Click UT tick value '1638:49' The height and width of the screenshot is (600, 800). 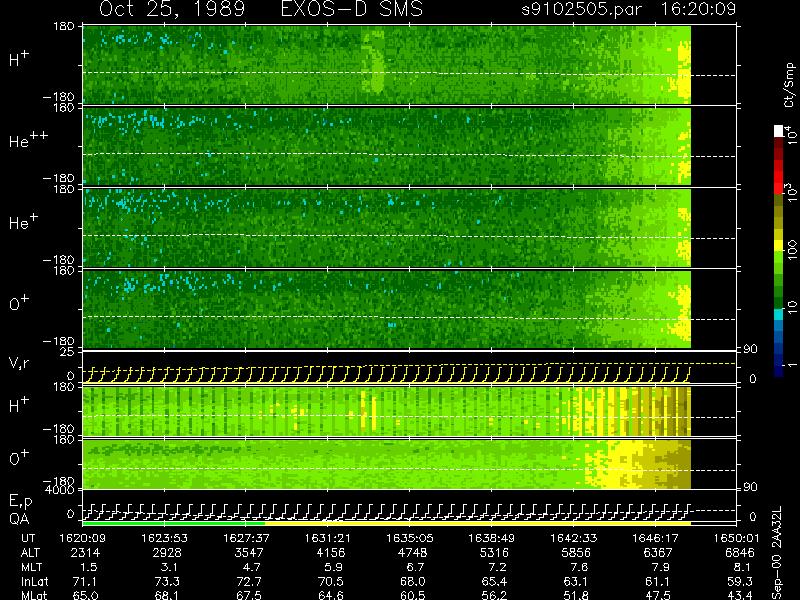[491, 538]
